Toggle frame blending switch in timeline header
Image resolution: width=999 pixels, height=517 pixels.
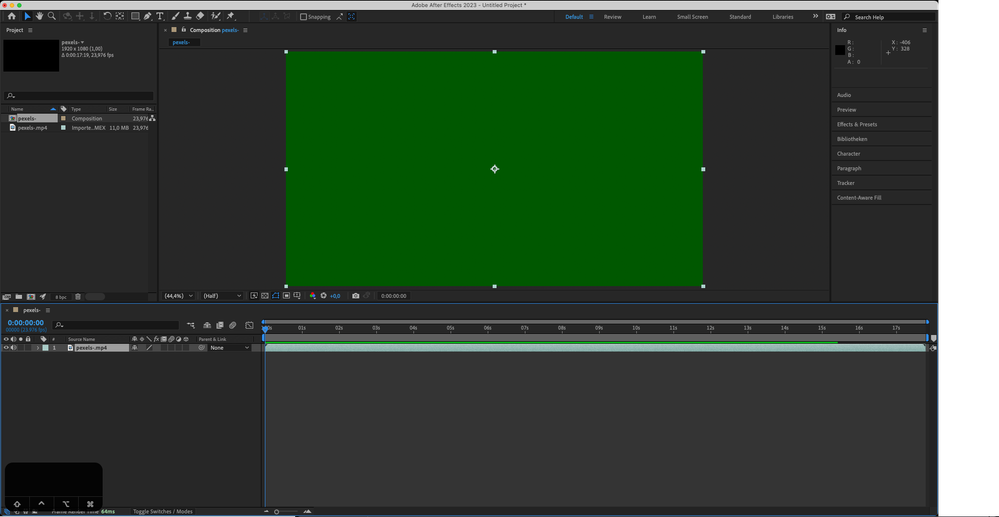coord(220,325)
